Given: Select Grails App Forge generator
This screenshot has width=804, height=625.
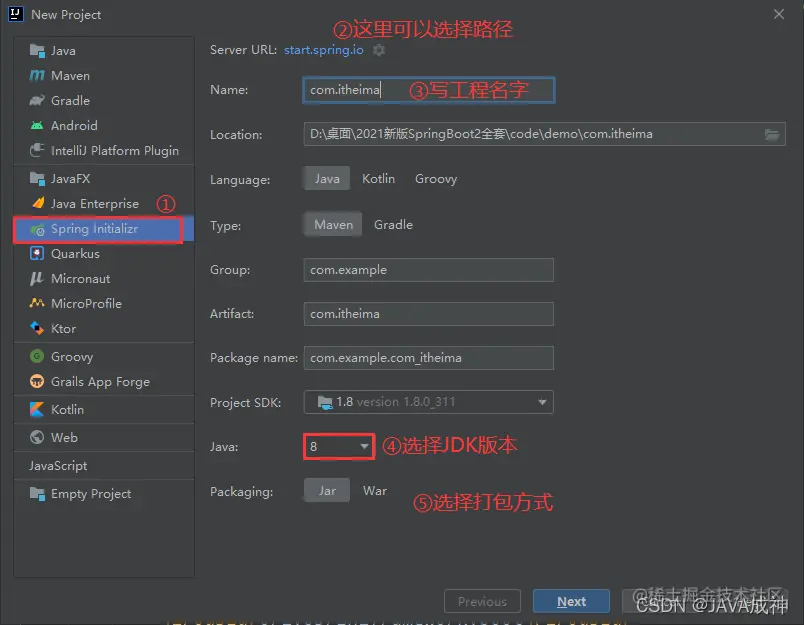Looking at the screenshot, I should (x=104, y=381).
